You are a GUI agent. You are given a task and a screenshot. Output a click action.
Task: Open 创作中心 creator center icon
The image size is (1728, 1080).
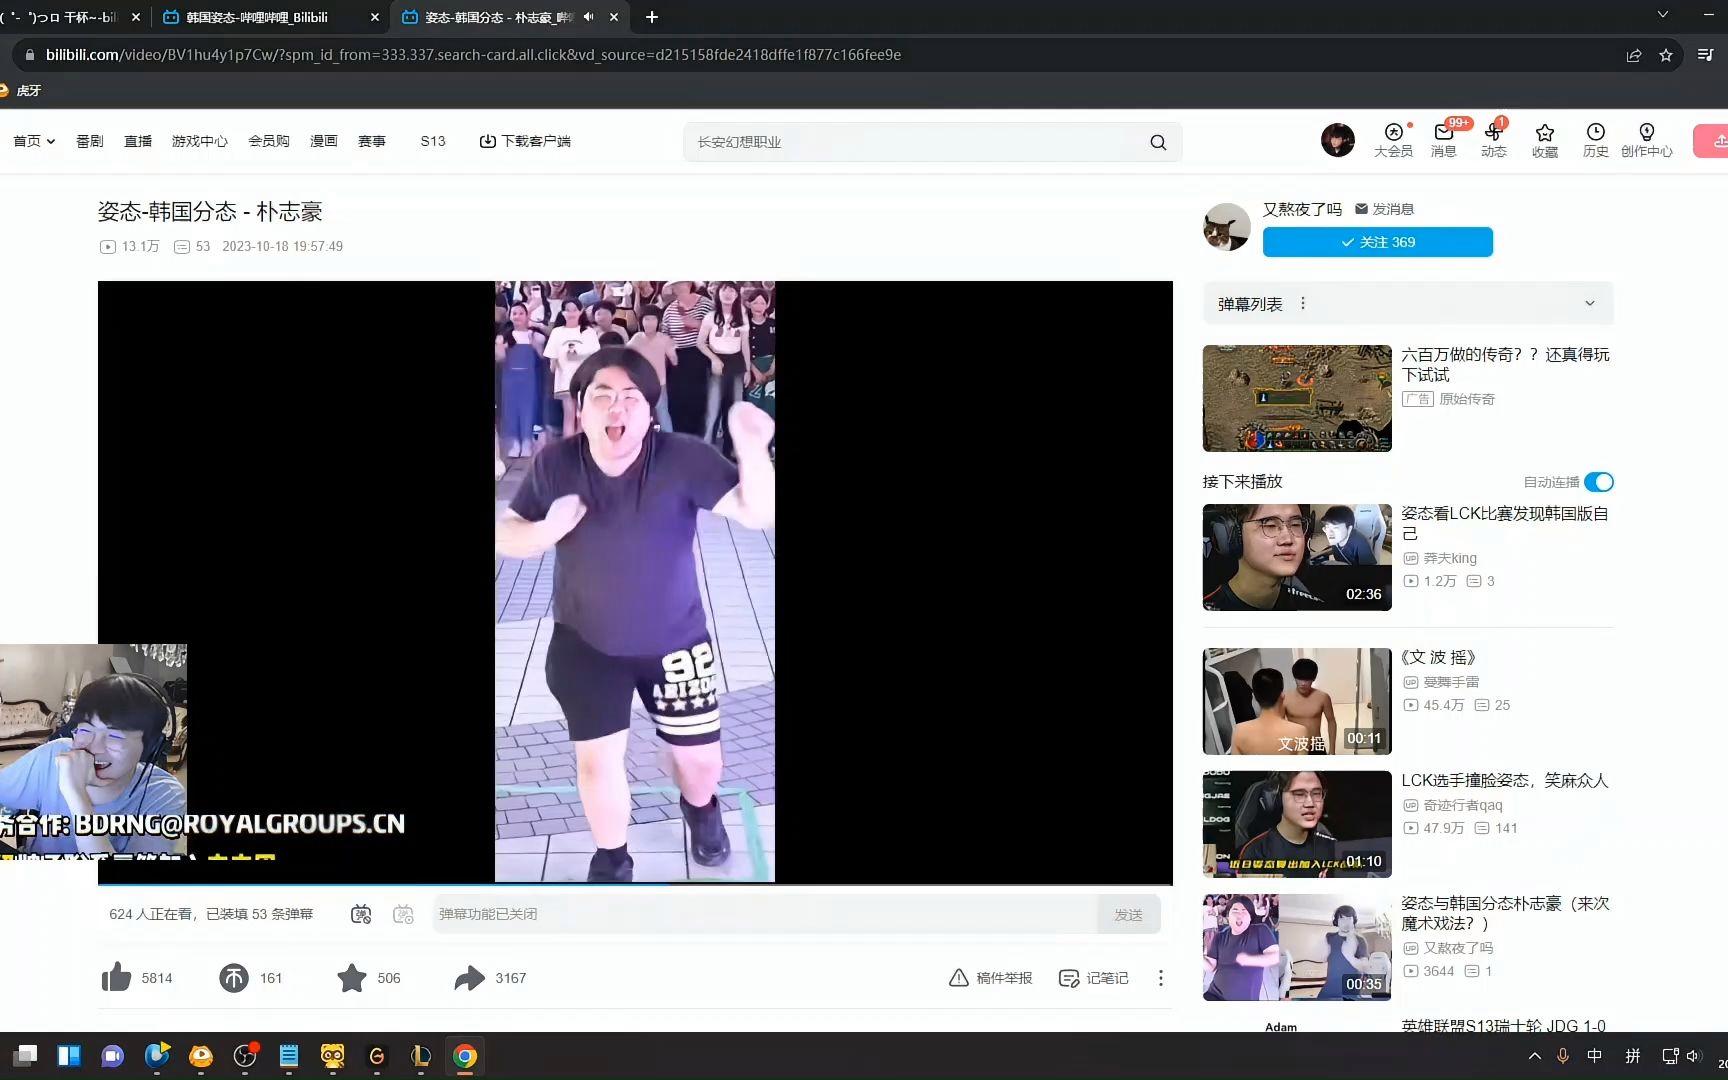[x=1646, y=140]
